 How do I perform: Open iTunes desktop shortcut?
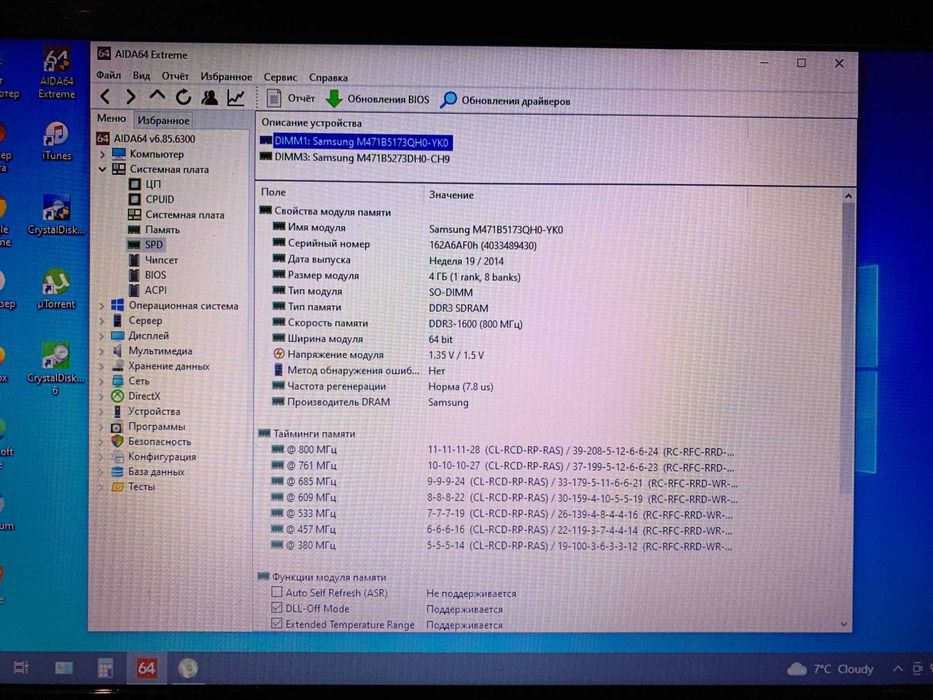click(57, 140)
